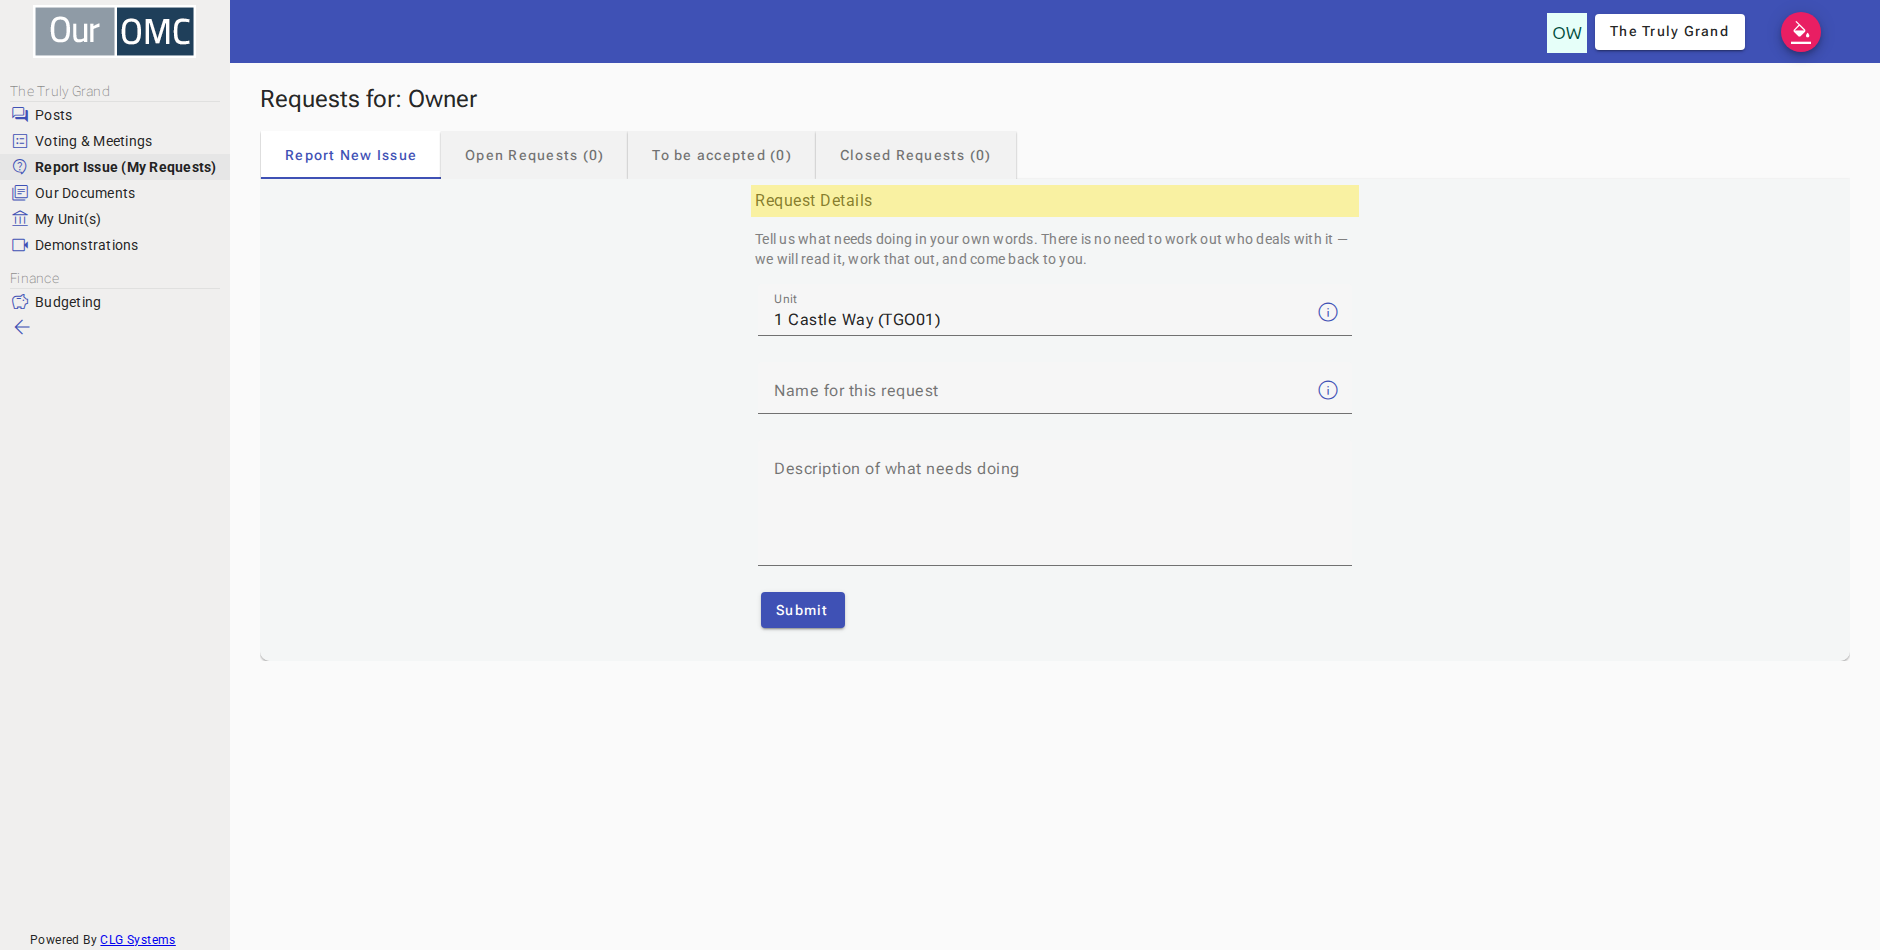
Task: Open the Open Requests (0) tab
Action: (x=534, y=155)
